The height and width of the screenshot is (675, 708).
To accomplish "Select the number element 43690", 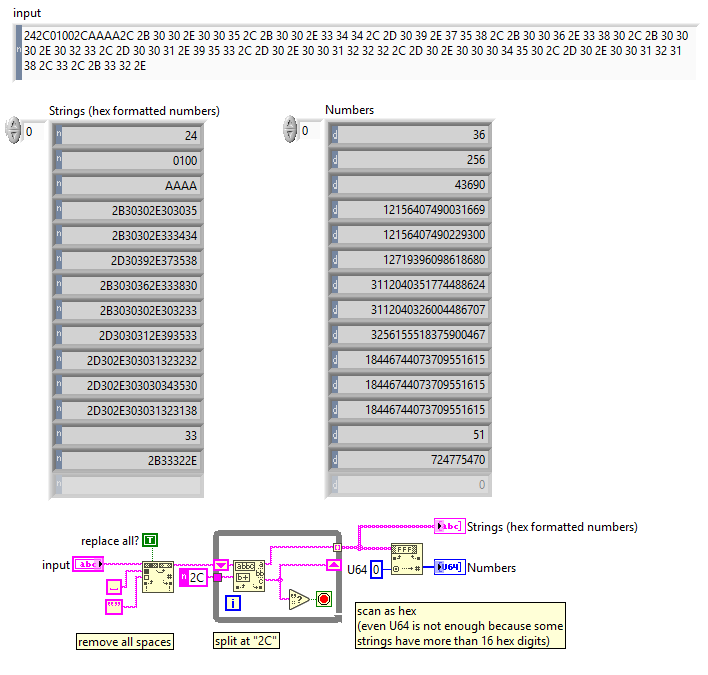I will tap(410, 184).
